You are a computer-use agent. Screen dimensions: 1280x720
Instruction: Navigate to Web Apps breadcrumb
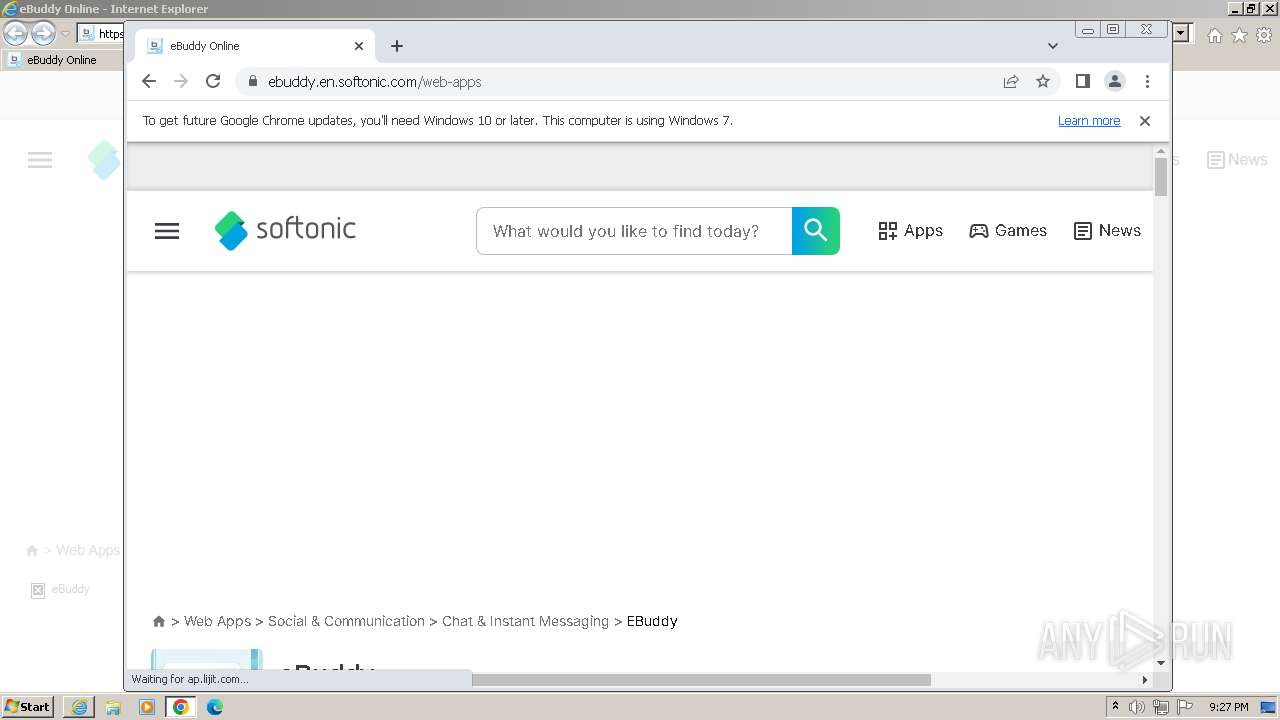pos(217,621)
